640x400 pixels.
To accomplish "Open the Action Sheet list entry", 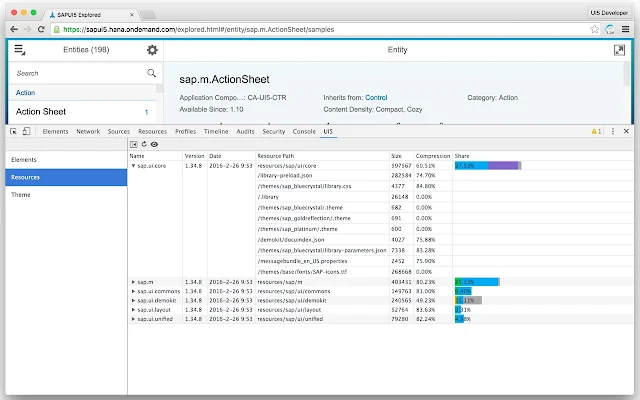I will 82,111.
